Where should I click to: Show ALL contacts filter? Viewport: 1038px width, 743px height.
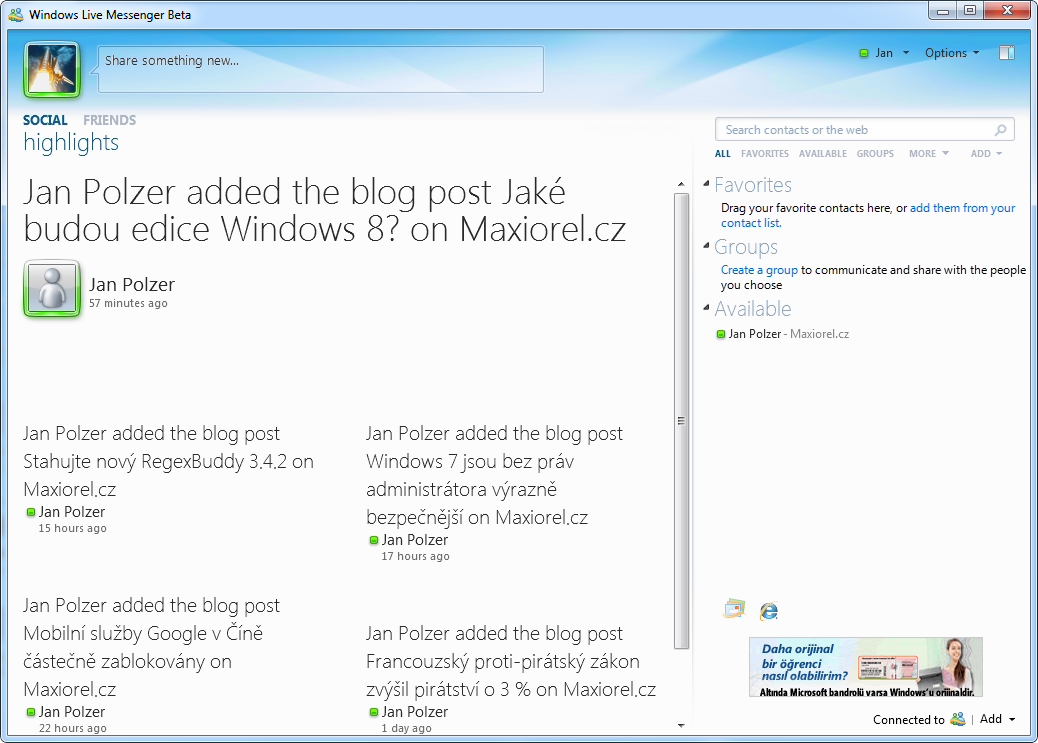coord(722,154)
